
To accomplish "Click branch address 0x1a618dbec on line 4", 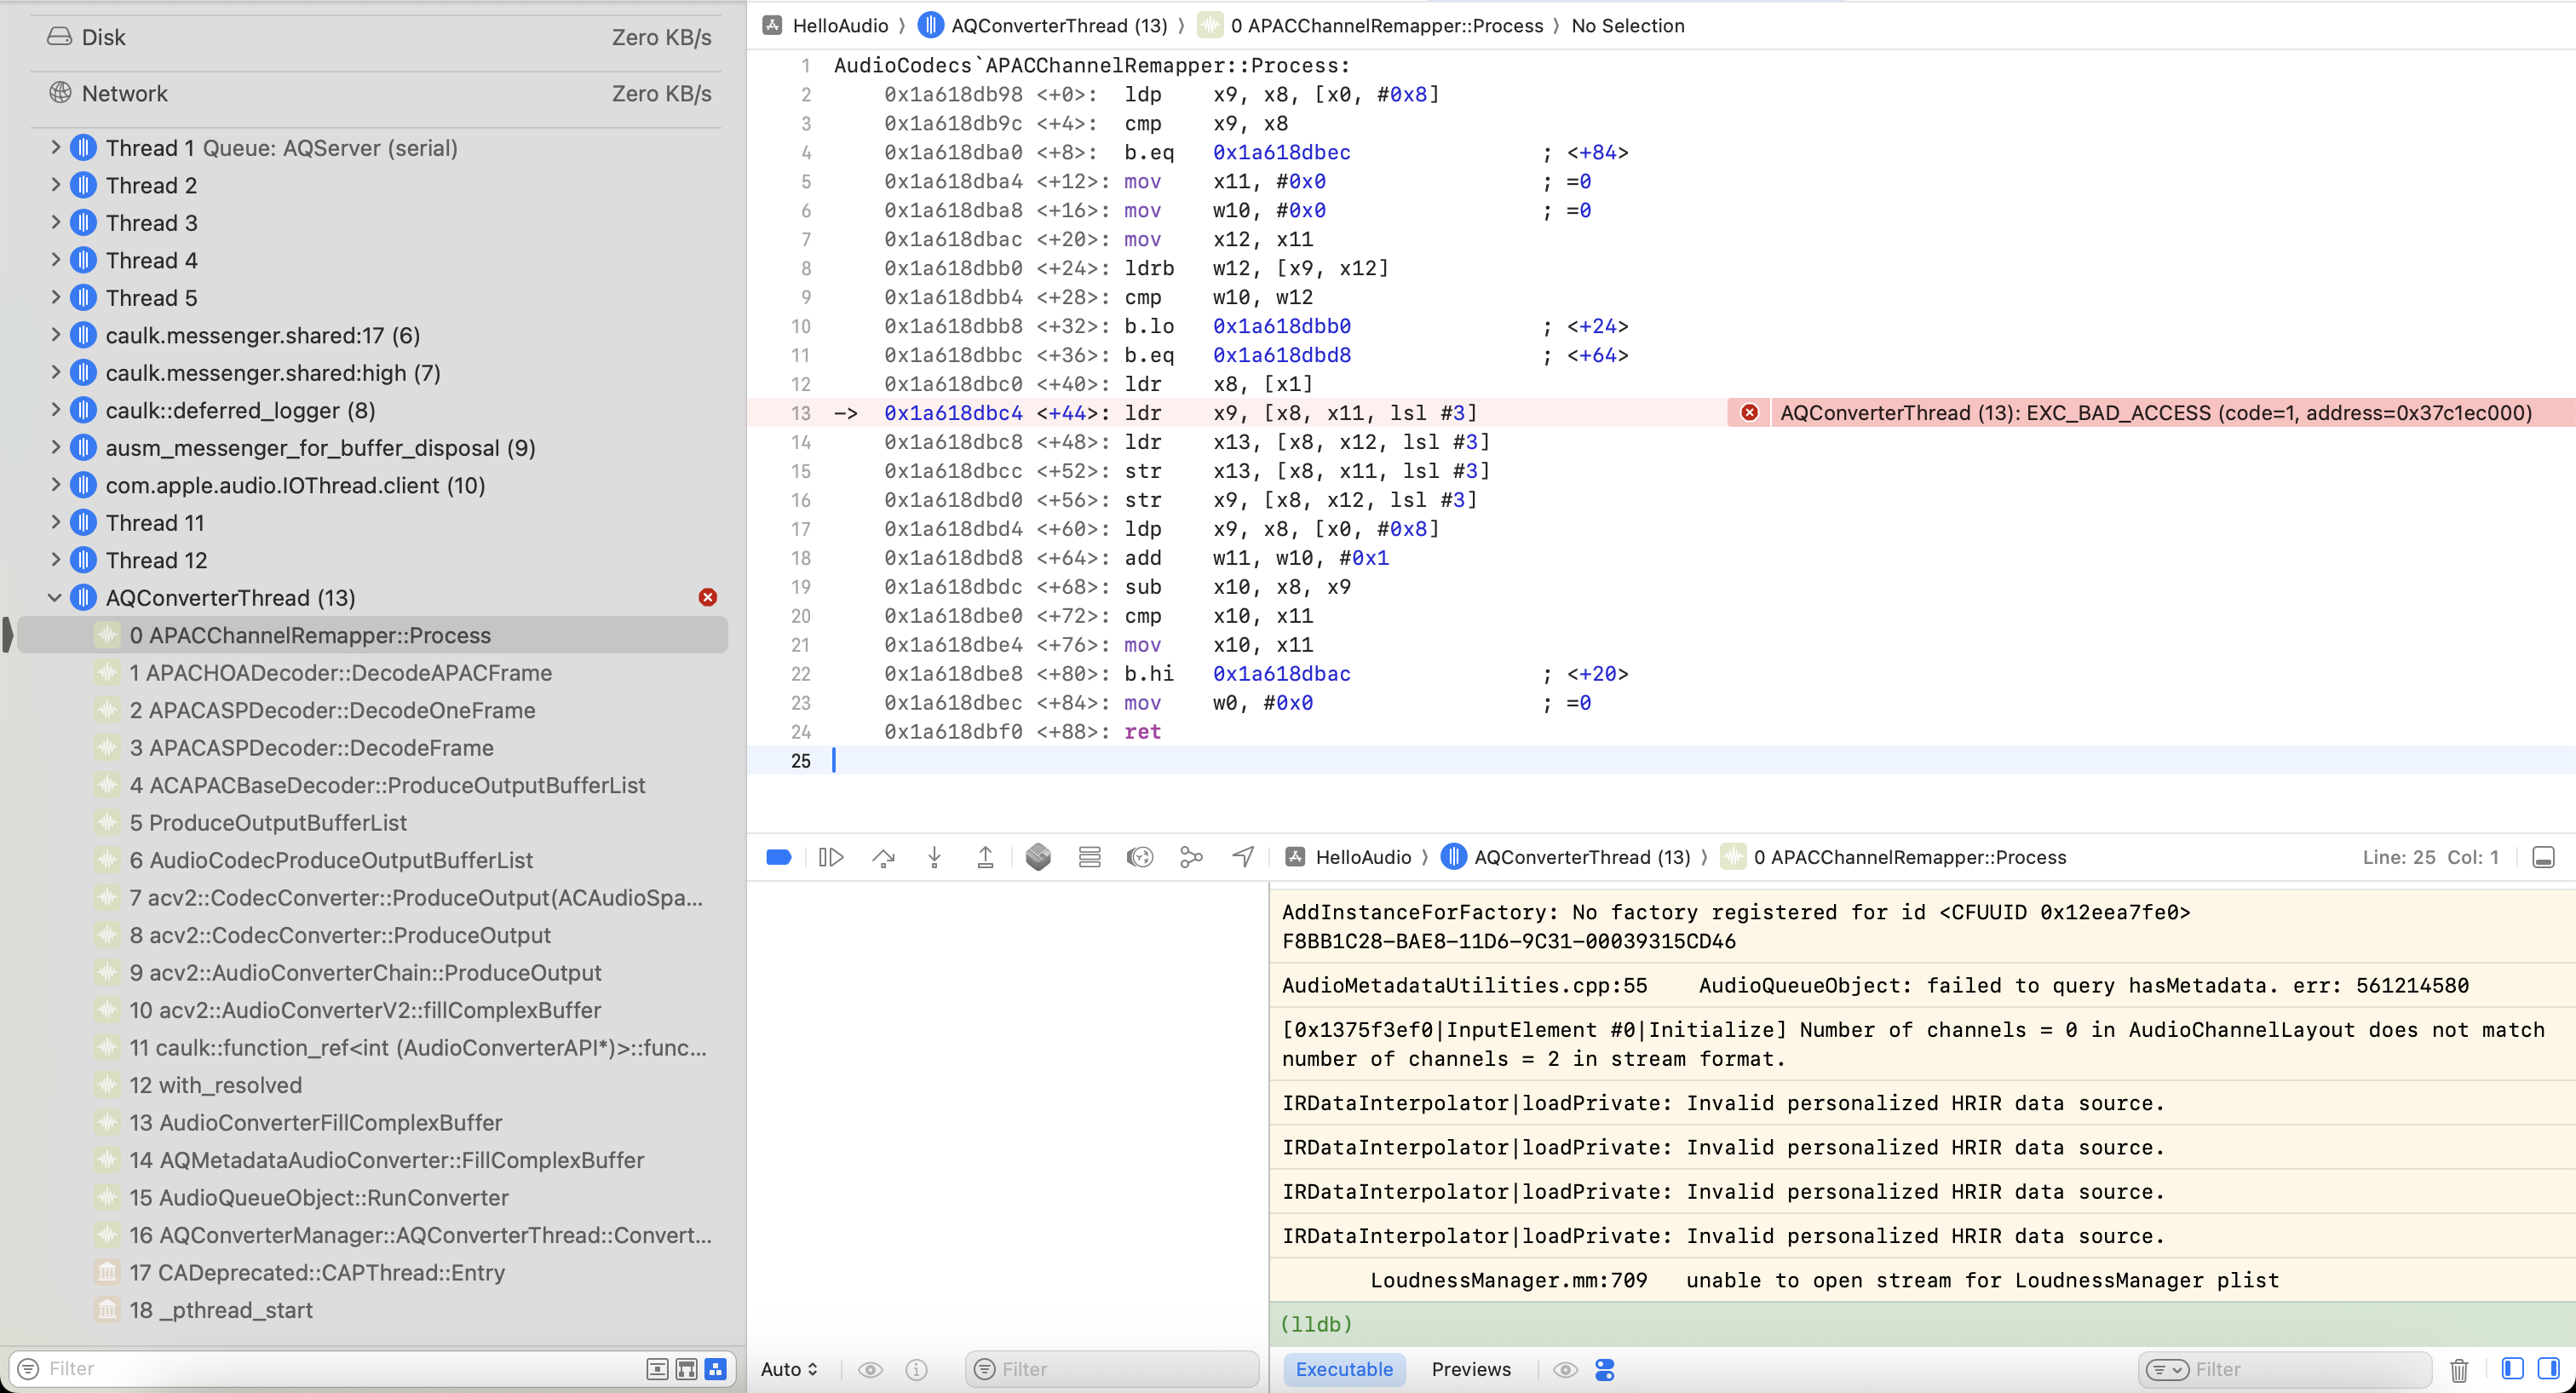I will (x=1282, y=152).
